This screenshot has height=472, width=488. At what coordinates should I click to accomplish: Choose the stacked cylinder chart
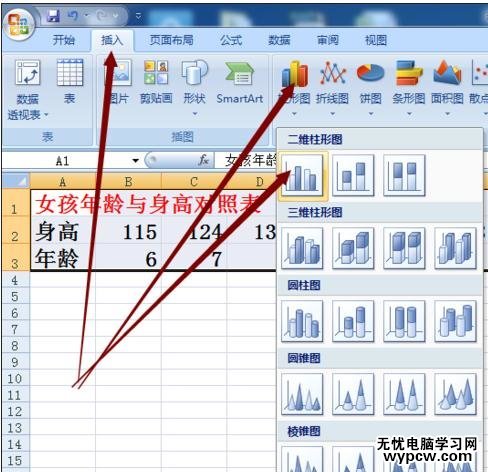[353, 321]
